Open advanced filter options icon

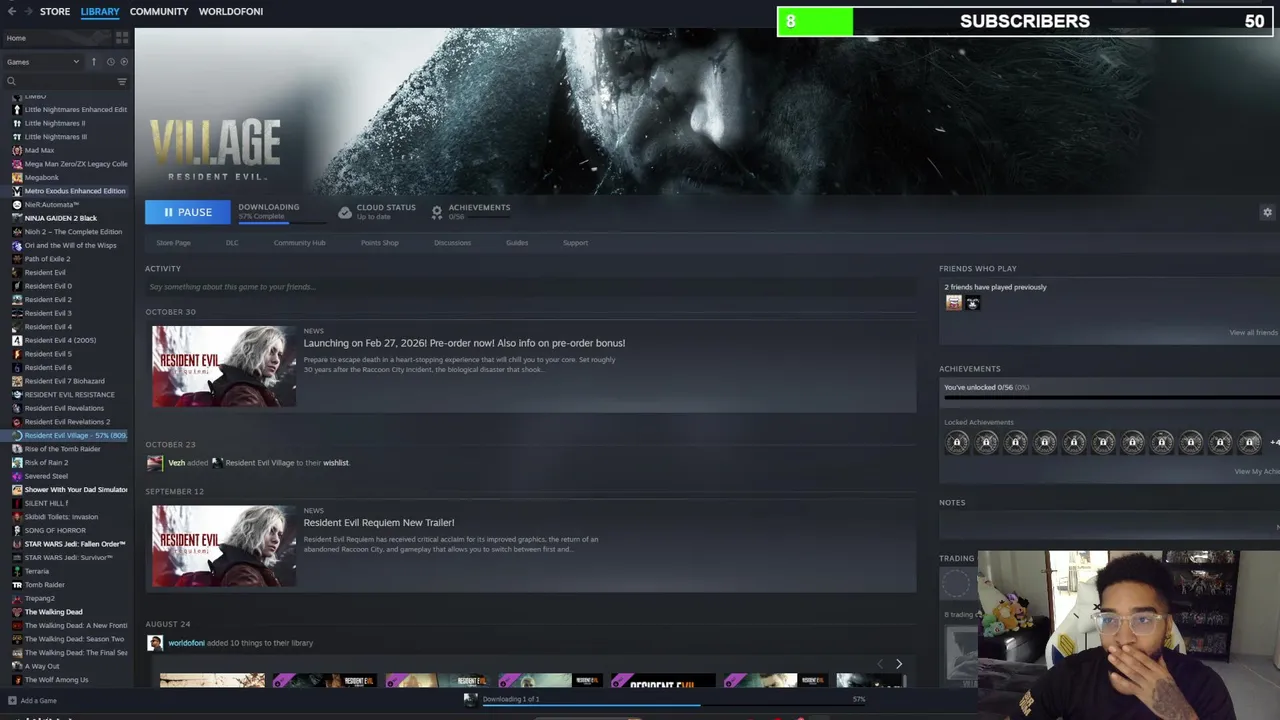[x=122, y=81]
